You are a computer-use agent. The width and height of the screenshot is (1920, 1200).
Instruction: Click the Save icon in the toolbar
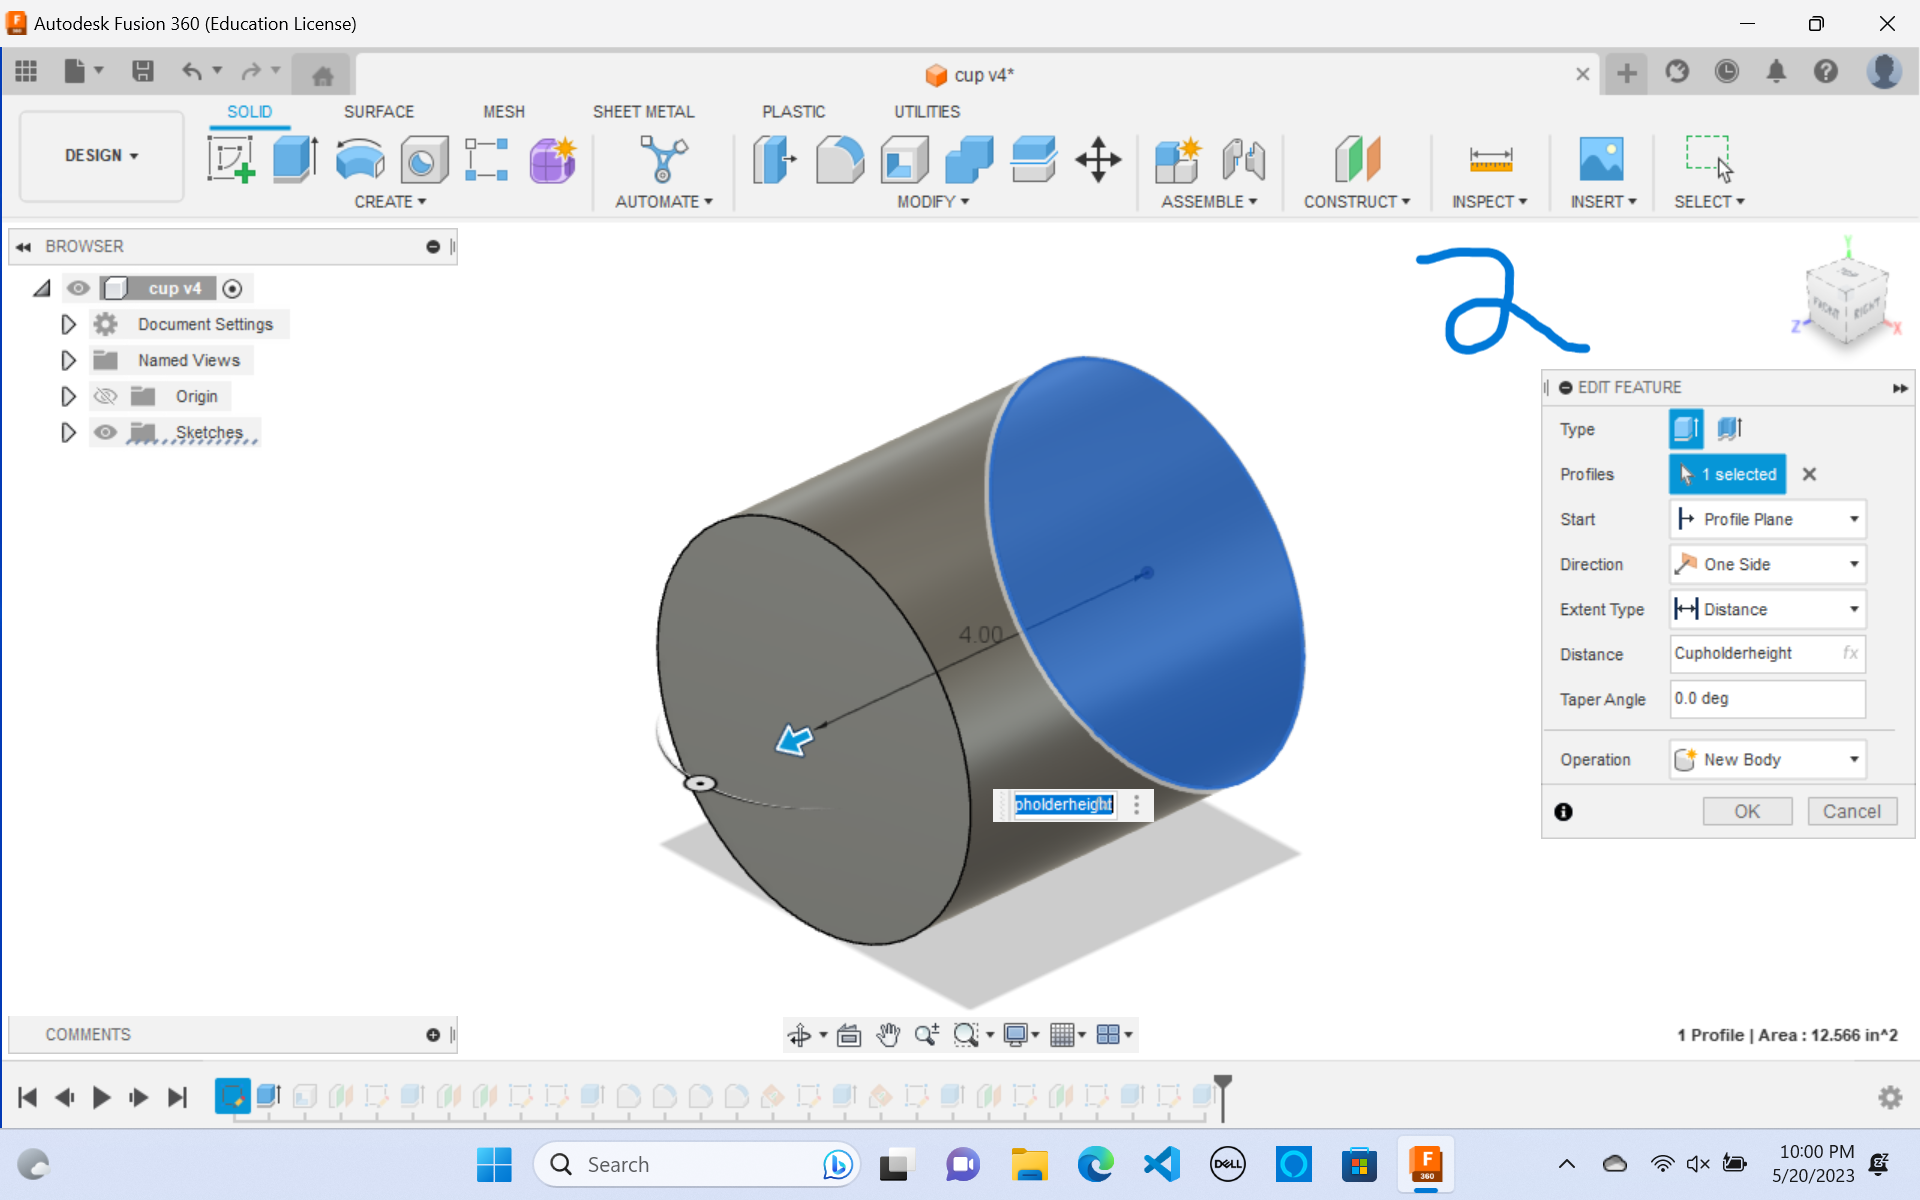pyautogui.click(x=142, y=71)
